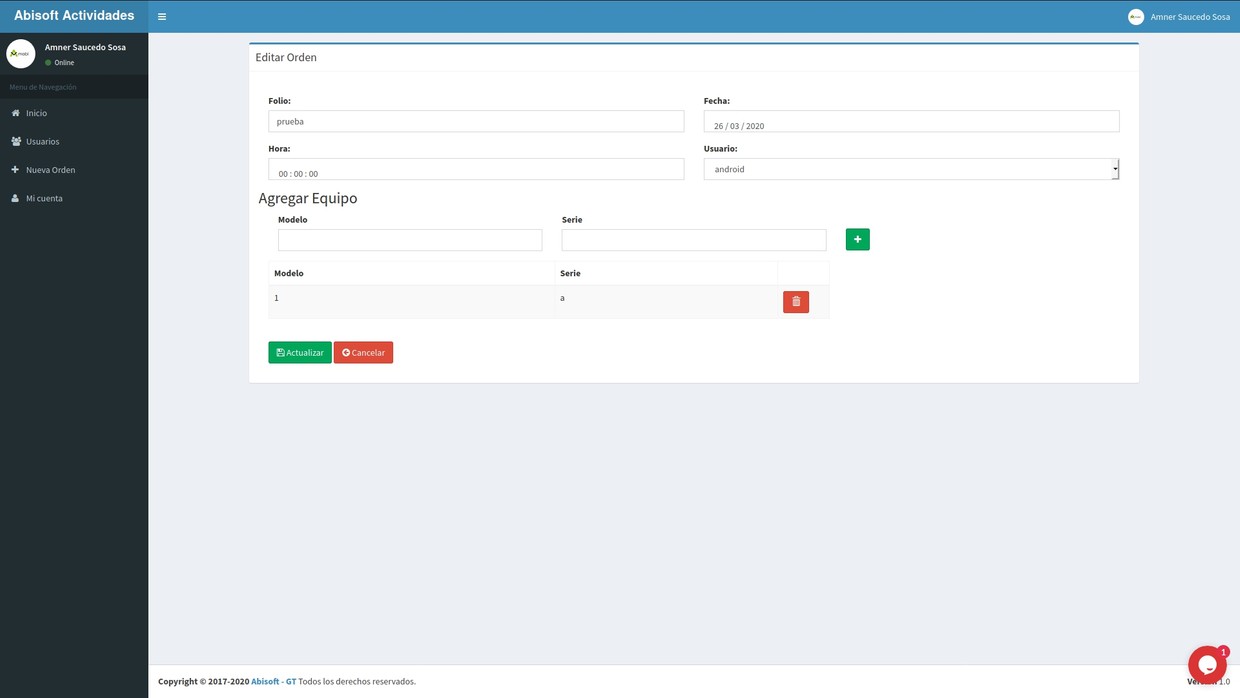Click the users icon beside Usuarios

tap(16, 141)
